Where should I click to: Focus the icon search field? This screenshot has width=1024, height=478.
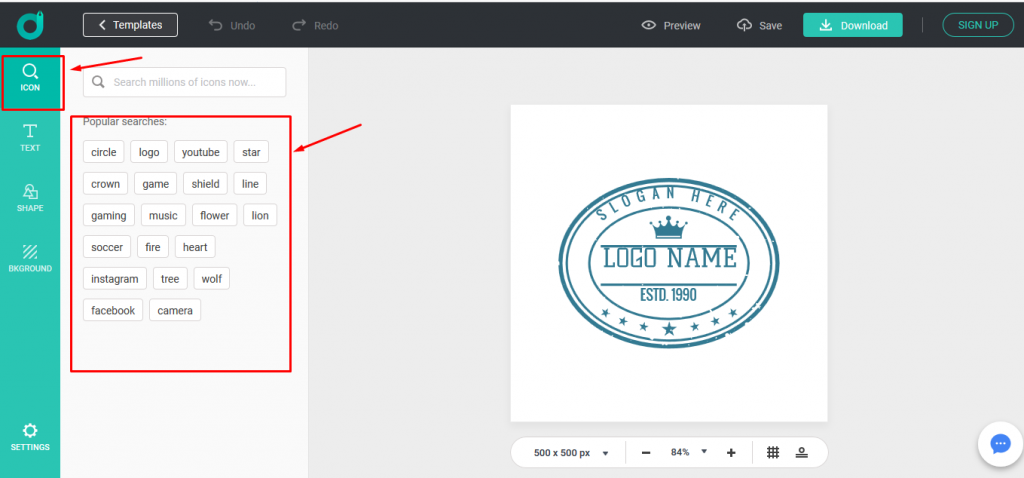pyautogui.click(x=184, y=82)
